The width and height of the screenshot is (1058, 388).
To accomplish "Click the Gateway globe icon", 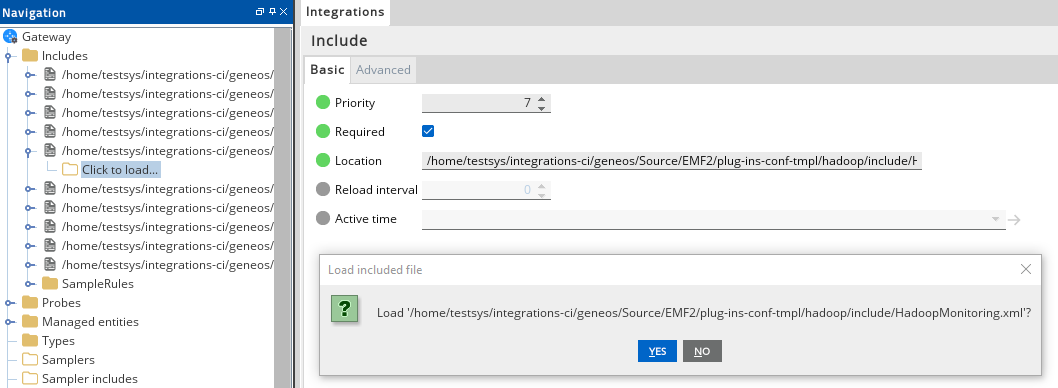I will point(9,36).
